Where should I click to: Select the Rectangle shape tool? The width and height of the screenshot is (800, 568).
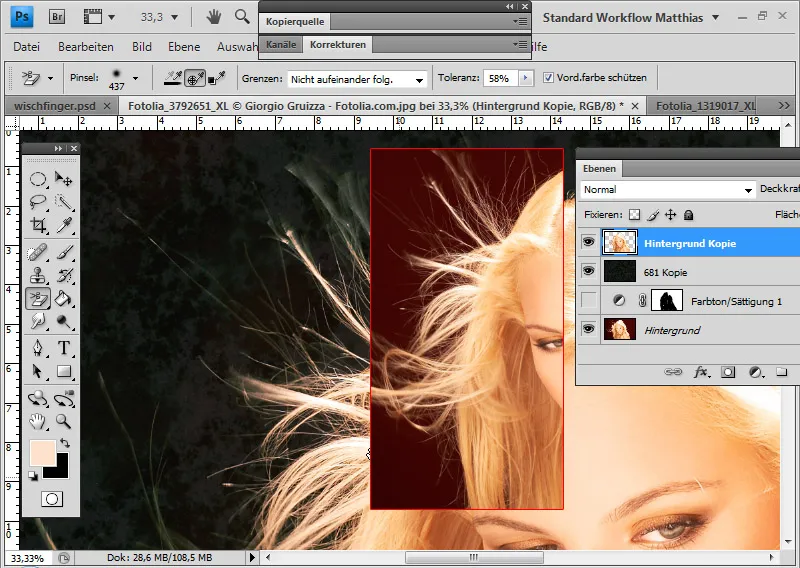click(x=64, y=372)
